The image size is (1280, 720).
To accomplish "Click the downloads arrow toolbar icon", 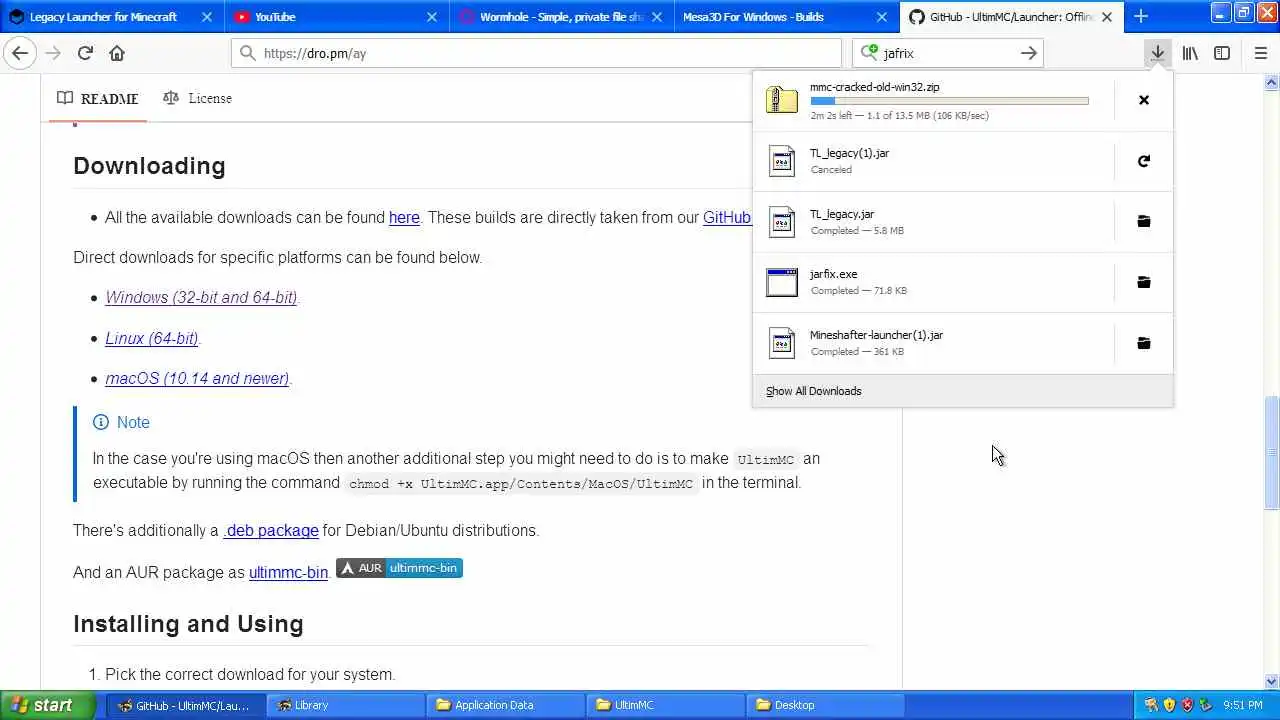I will pos(1157,53).
